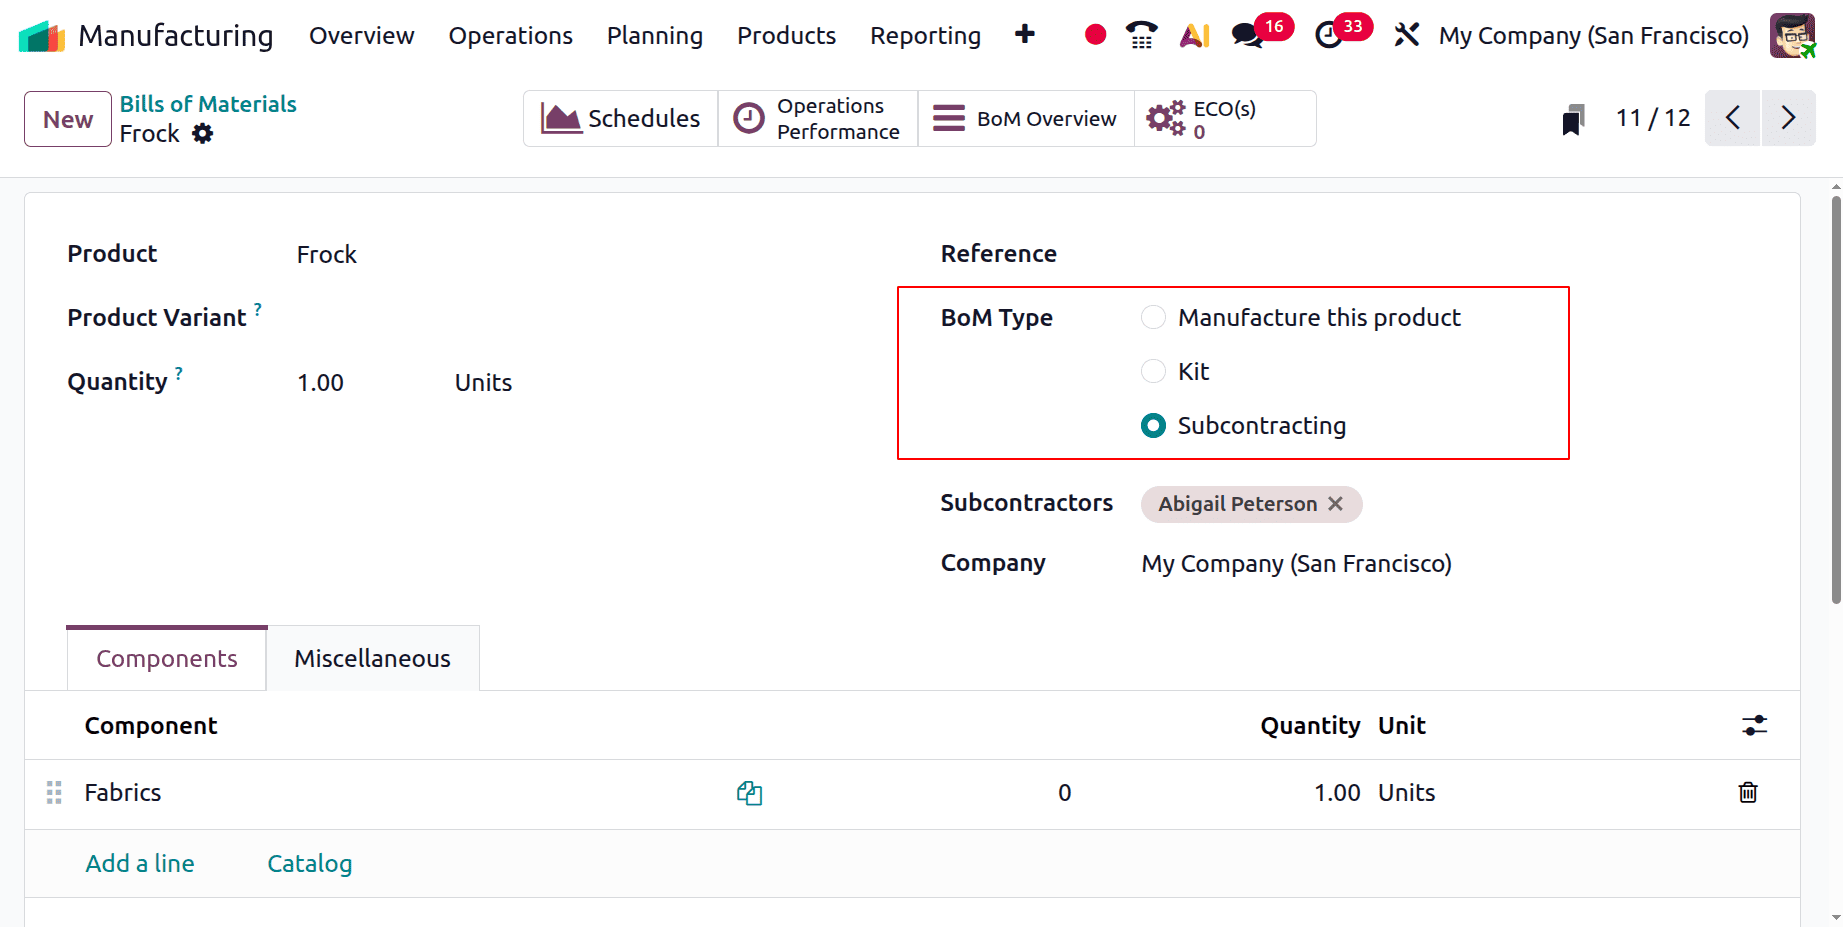The image size is (1843, 927).
Task: Go to the next record arrow
Action: (1789, 118)
